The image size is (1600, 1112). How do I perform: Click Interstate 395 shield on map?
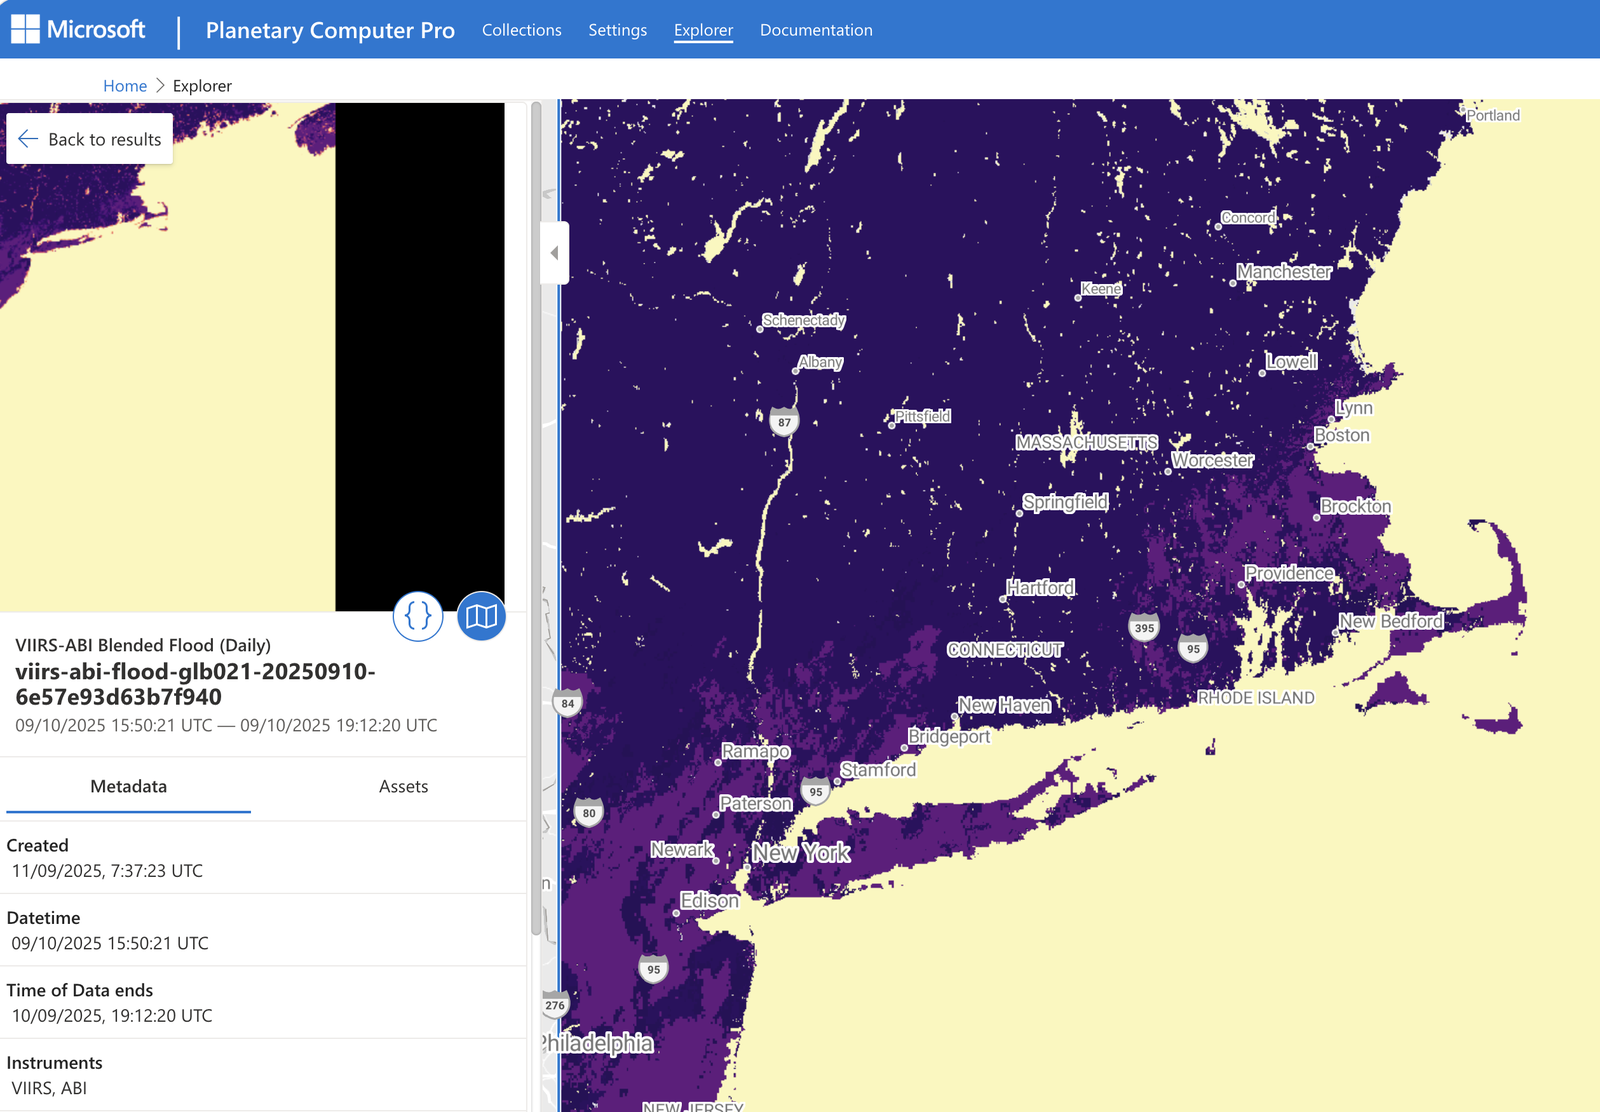[x=1144, y=627]
